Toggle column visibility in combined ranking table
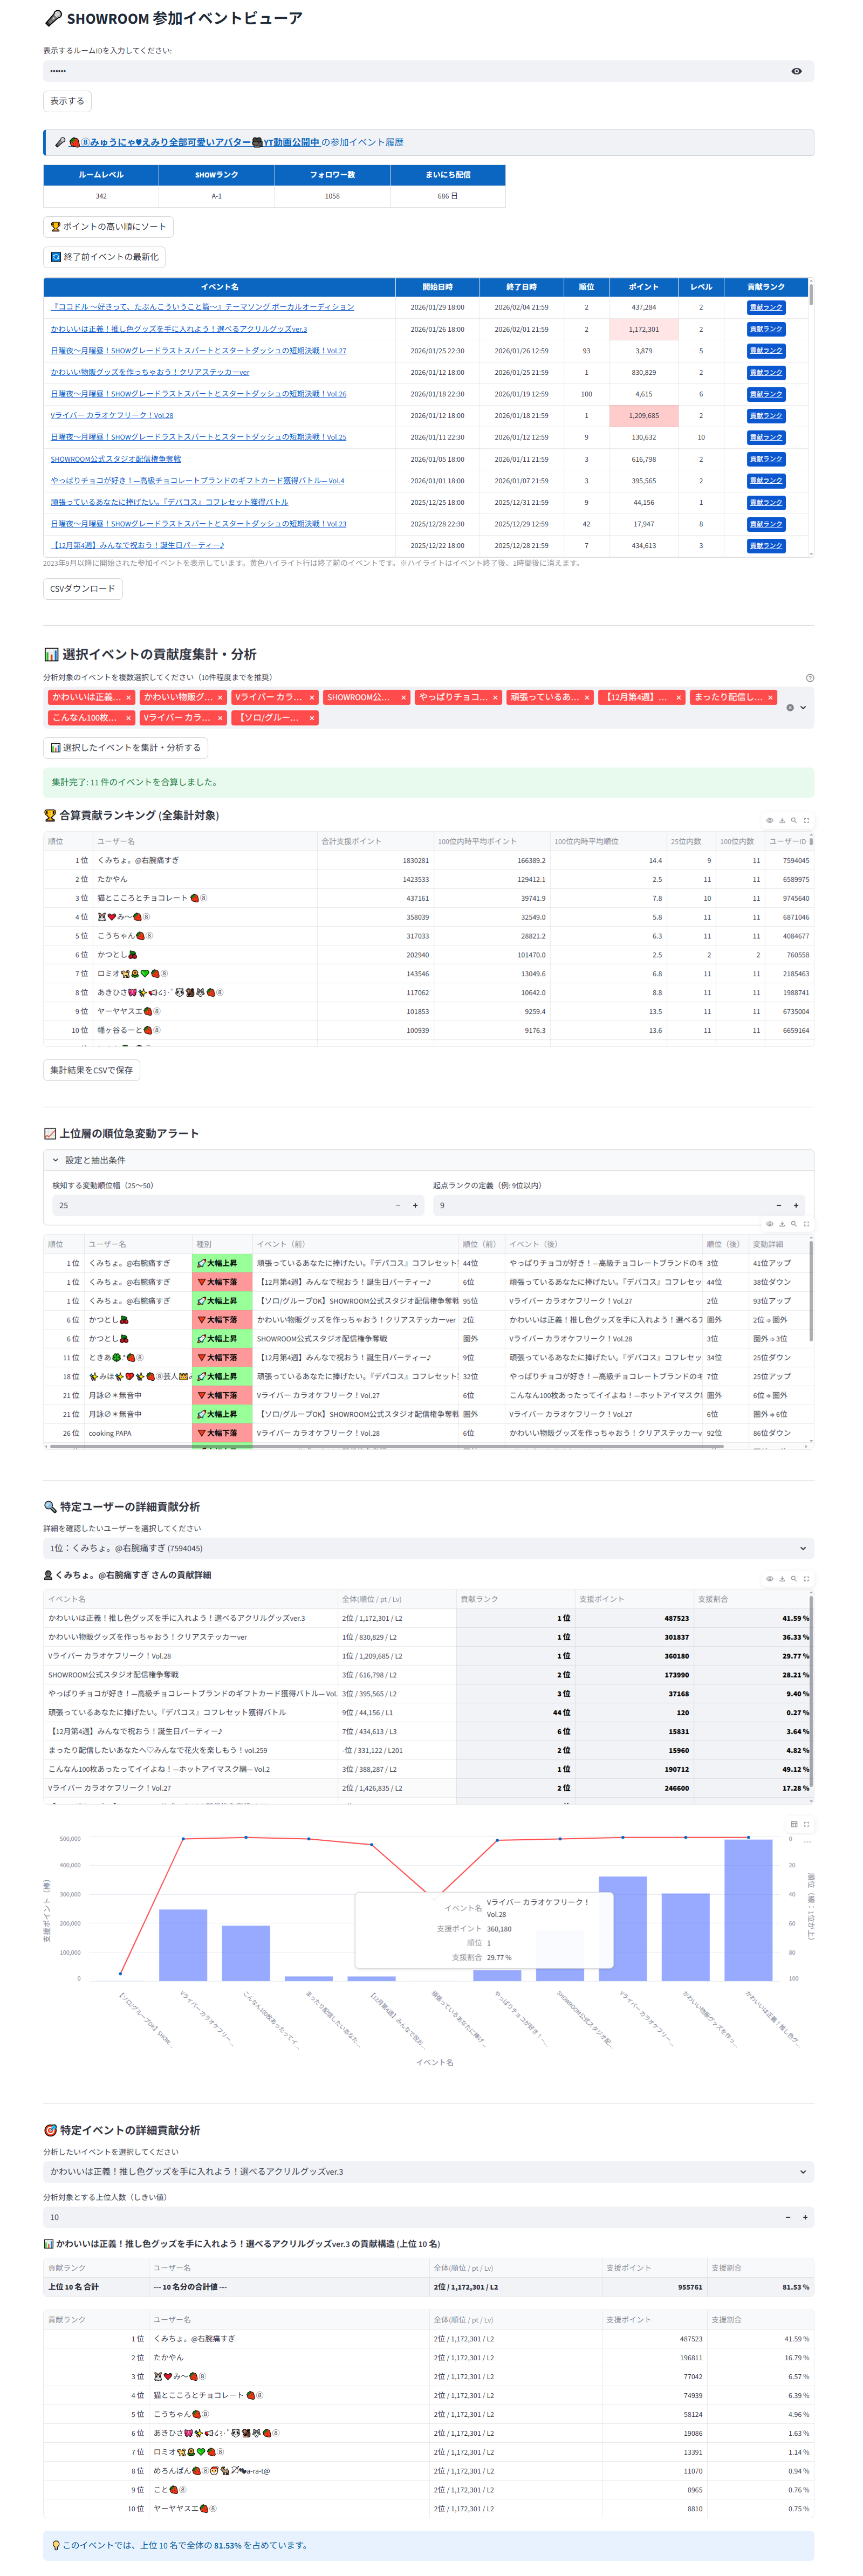Image resolution: width=863 pixels, height=2576 pixels. (x=769, y=820)
